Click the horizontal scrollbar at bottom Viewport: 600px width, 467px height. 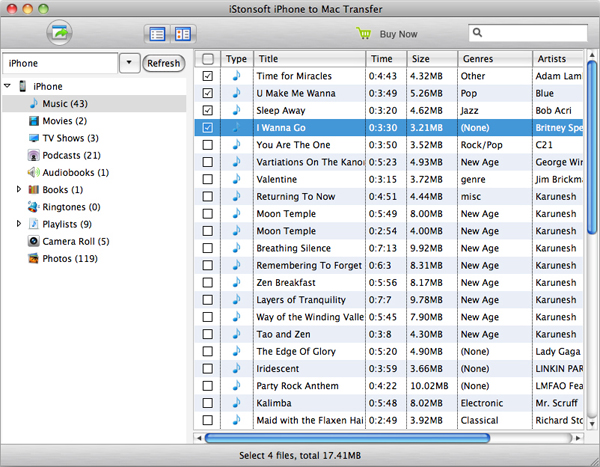coord(347,437)
